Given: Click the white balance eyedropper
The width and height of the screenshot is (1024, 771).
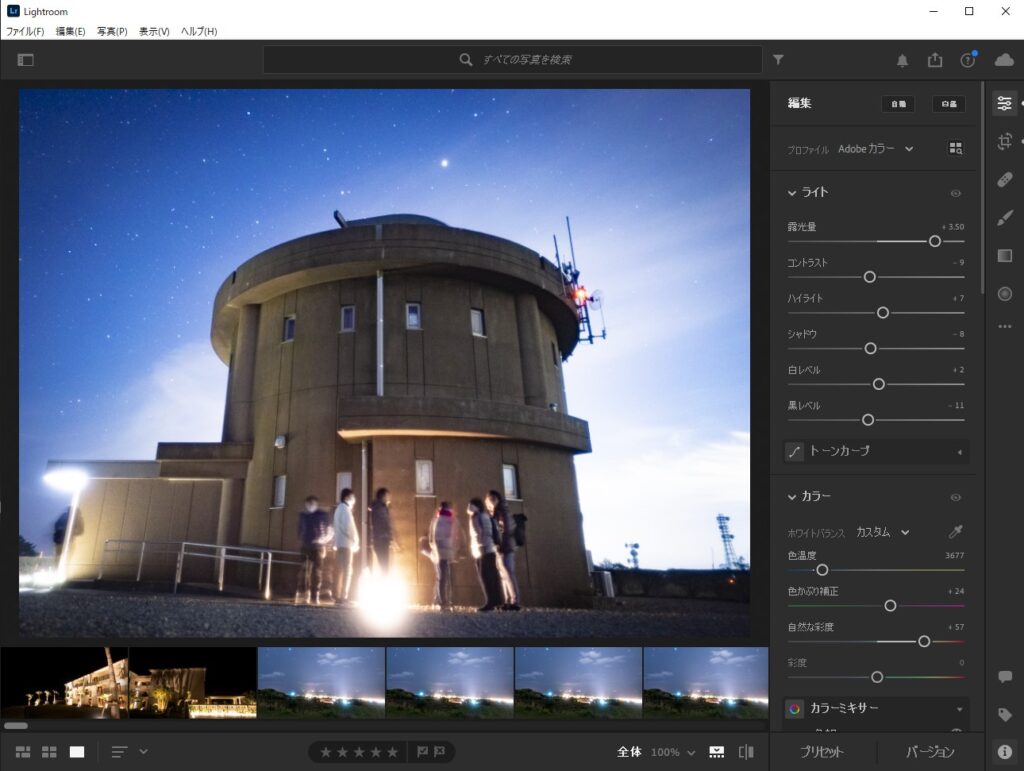Looking at the screenshot, I should [x=955, y=532].
